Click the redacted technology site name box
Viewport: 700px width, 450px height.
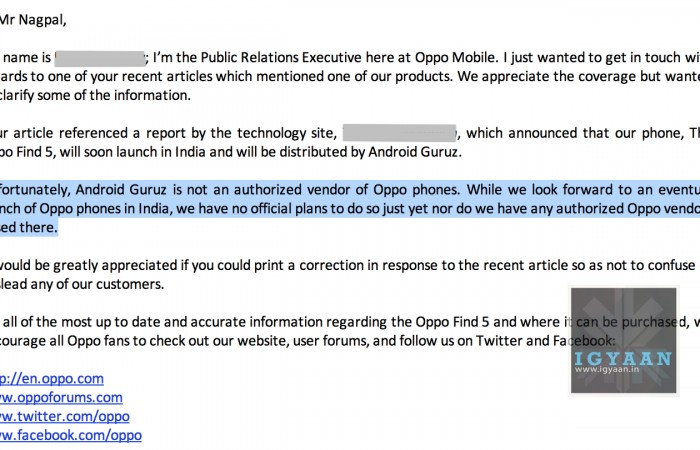click(399, 132)
